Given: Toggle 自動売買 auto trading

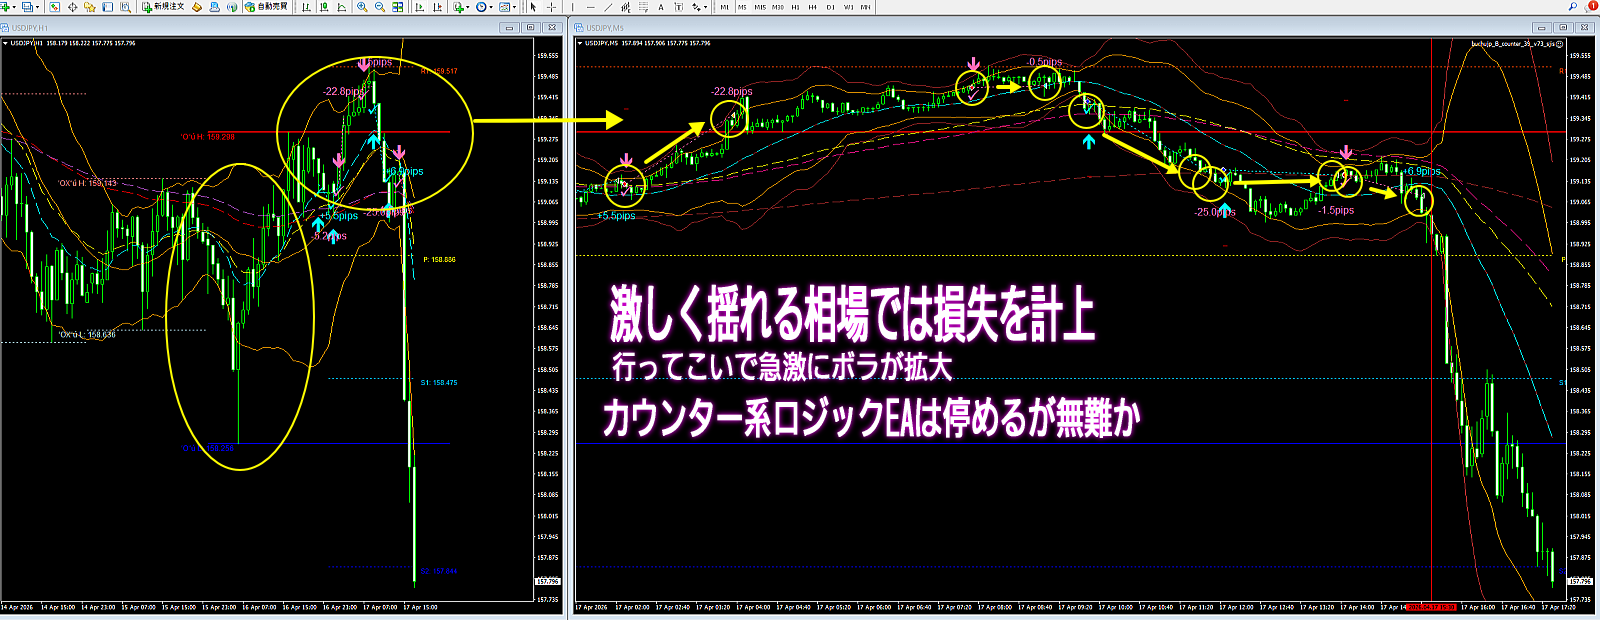Looking at the screenshot, I should [x=266, y=7].
